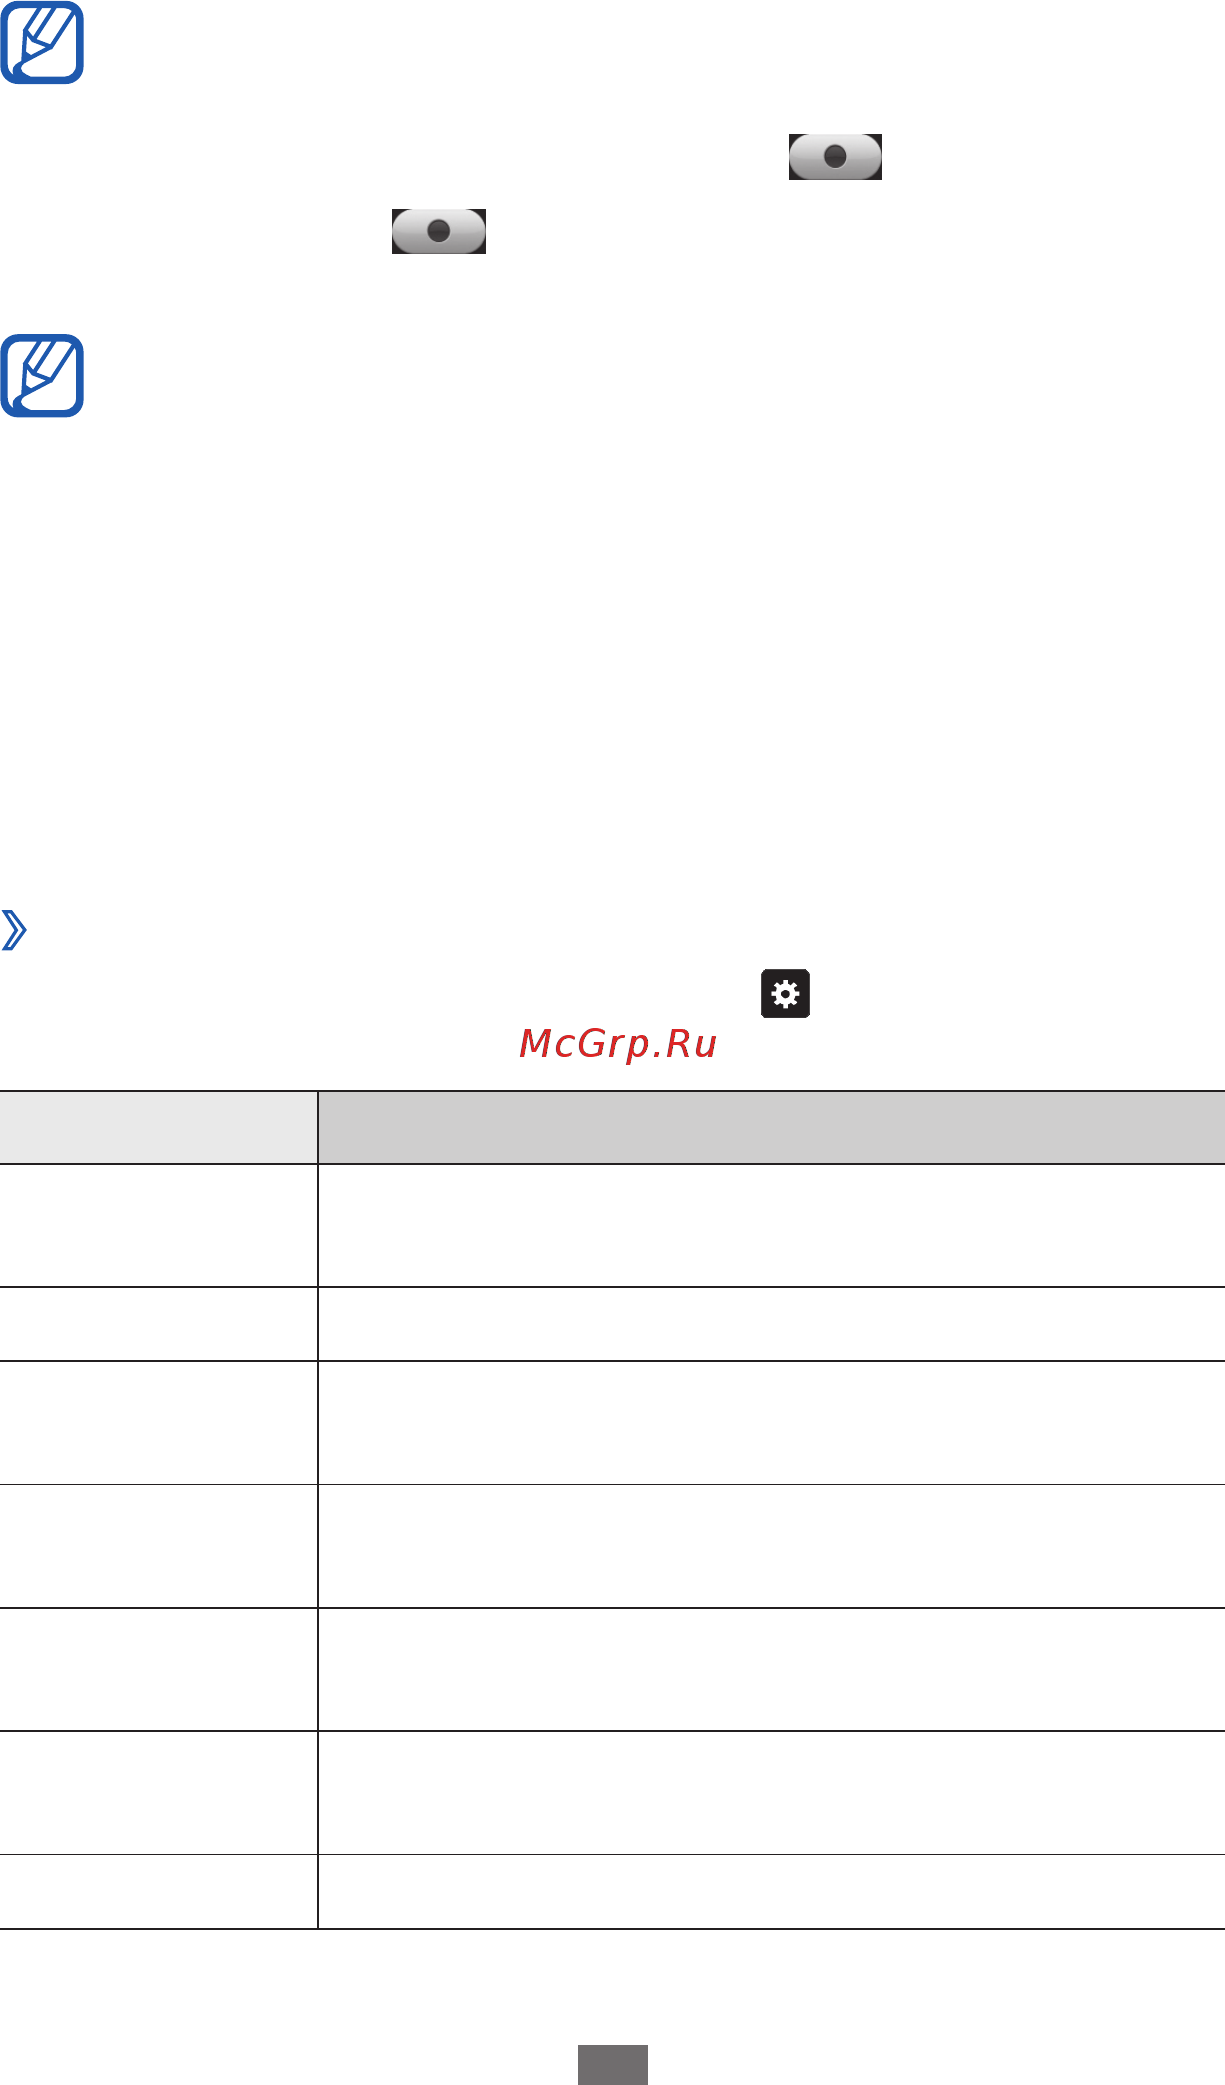Click the last table row's right cell

[x=771, y=1892]
